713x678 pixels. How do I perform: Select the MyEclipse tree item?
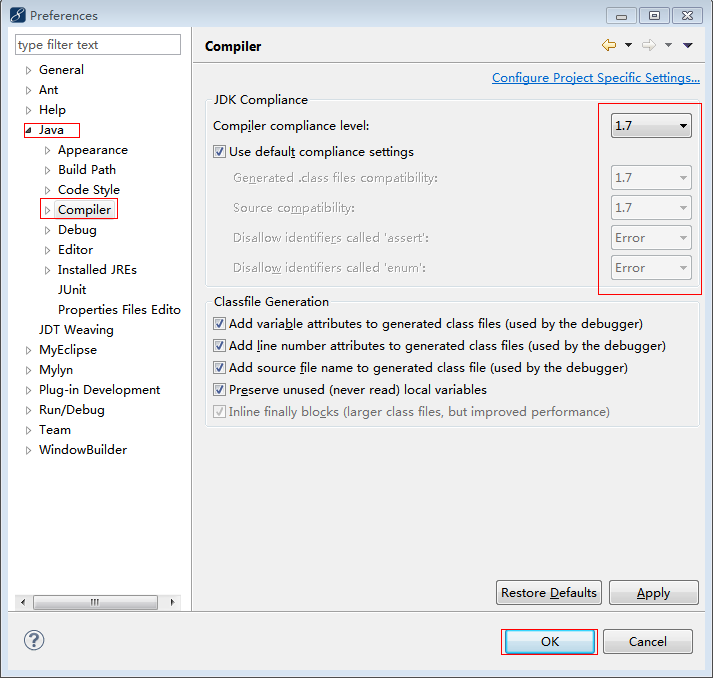tap(68, 350)
